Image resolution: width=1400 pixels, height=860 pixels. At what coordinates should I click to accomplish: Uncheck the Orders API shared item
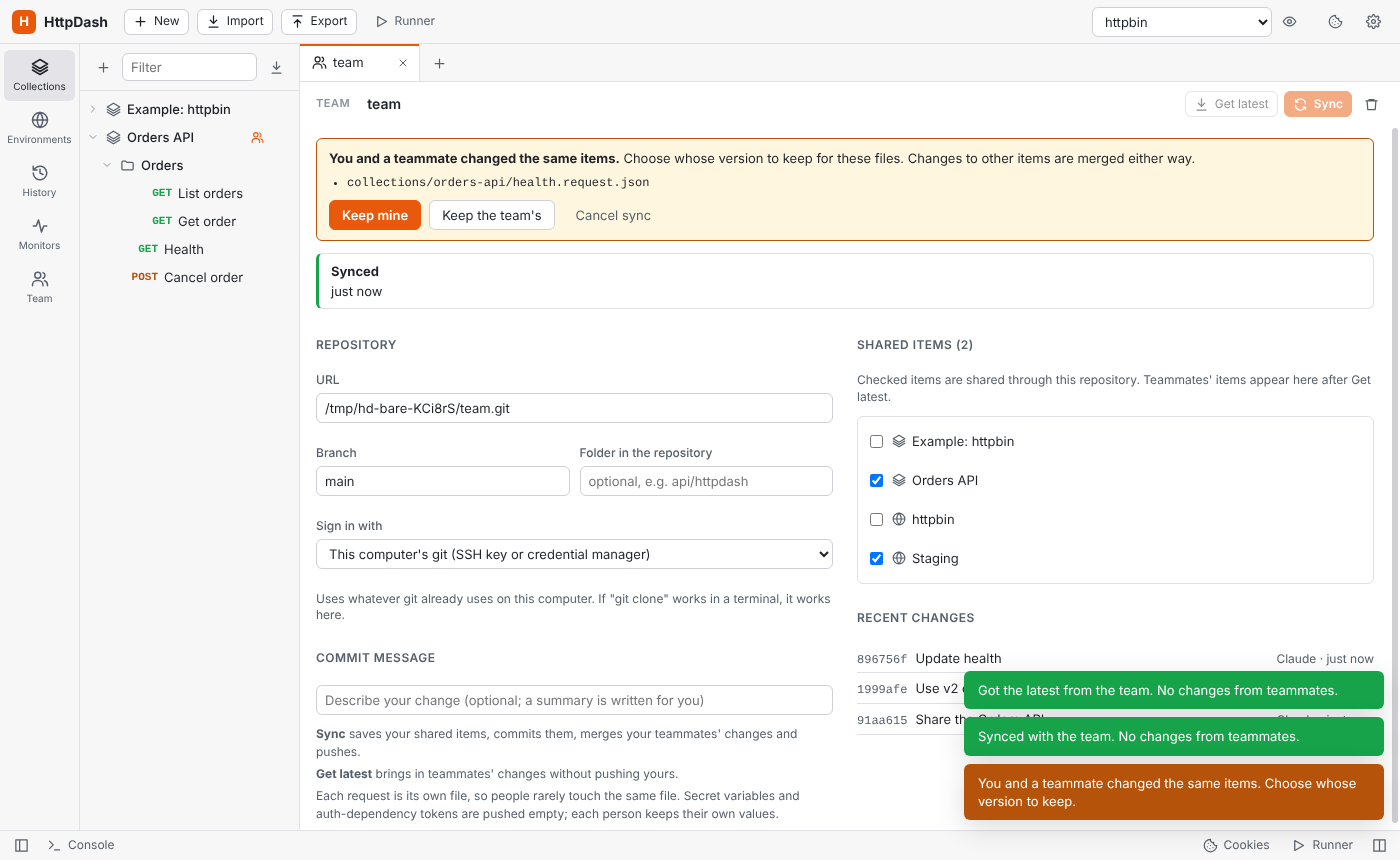(x=877, y=480)
